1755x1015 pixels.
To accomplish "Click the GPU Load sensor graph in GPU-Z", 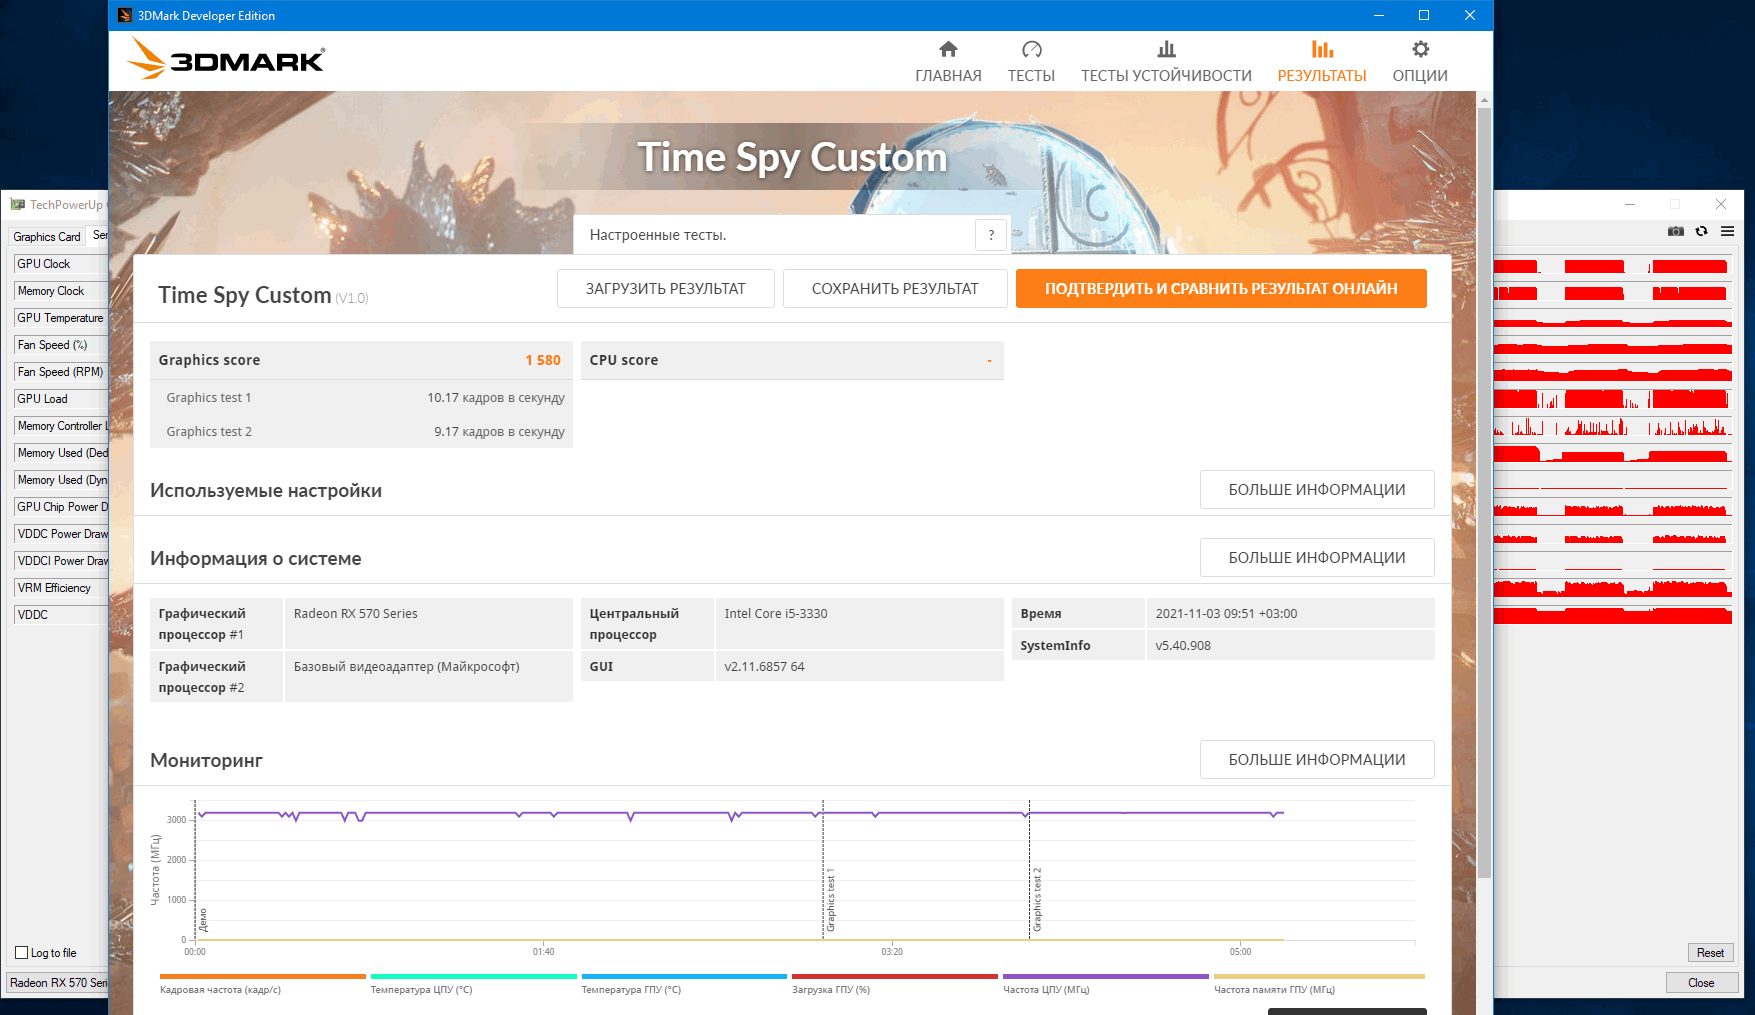I will click(x=1612, y=399).
